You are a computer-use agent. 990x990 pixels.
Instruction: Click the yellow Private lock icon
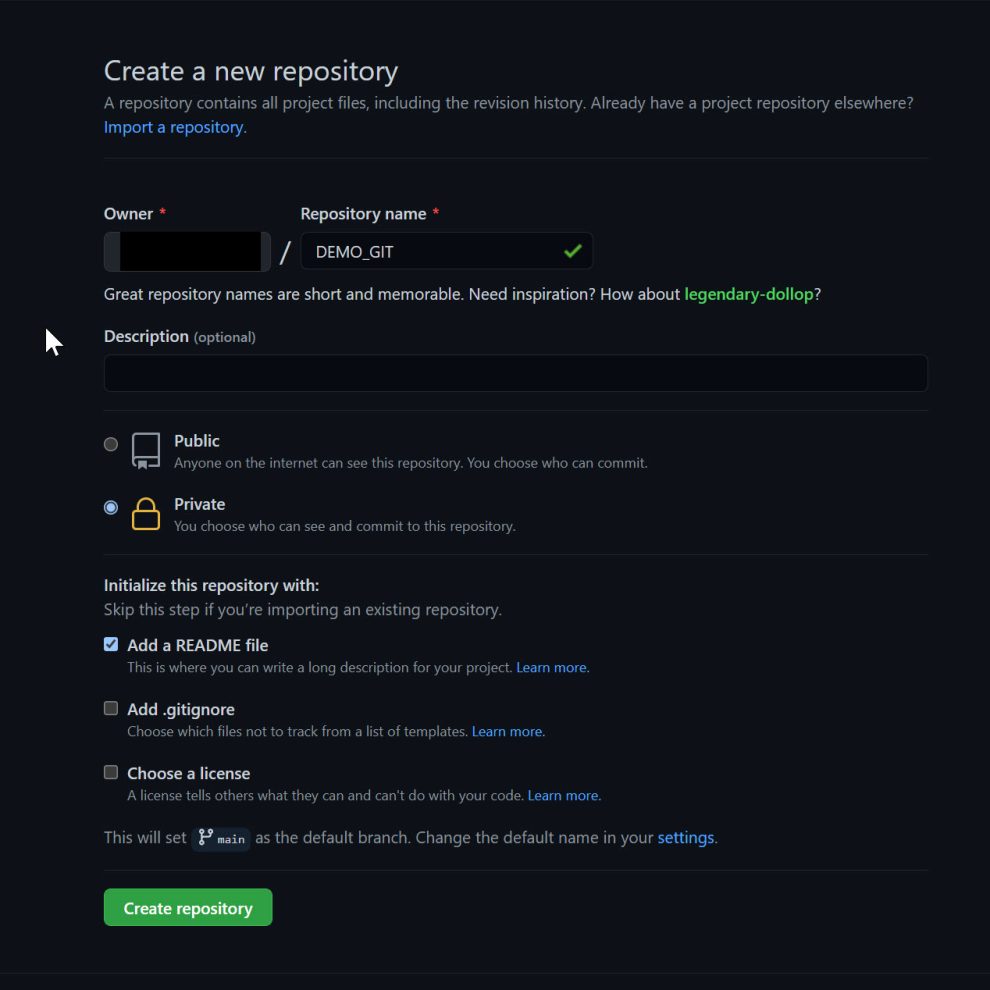(146, 514)
